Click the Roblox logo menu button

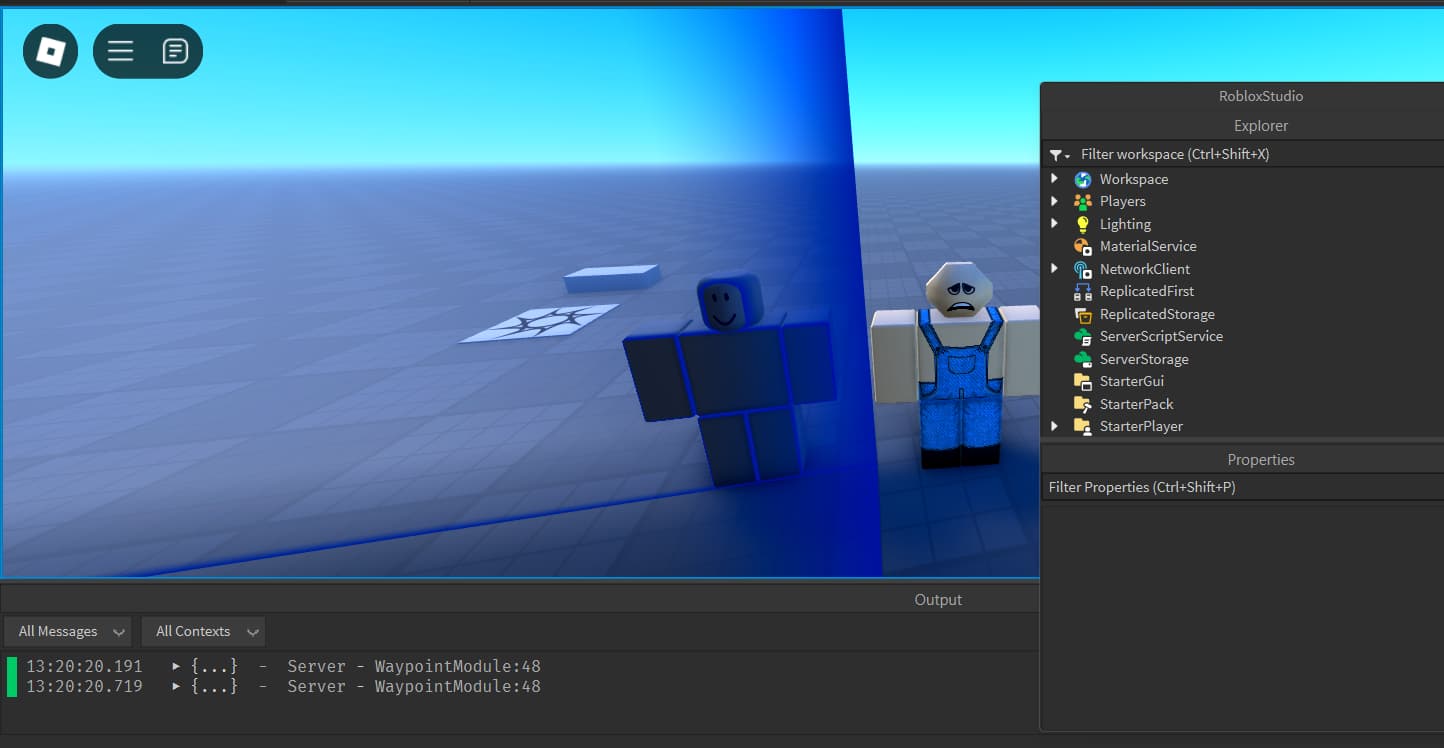pos(50,51)
